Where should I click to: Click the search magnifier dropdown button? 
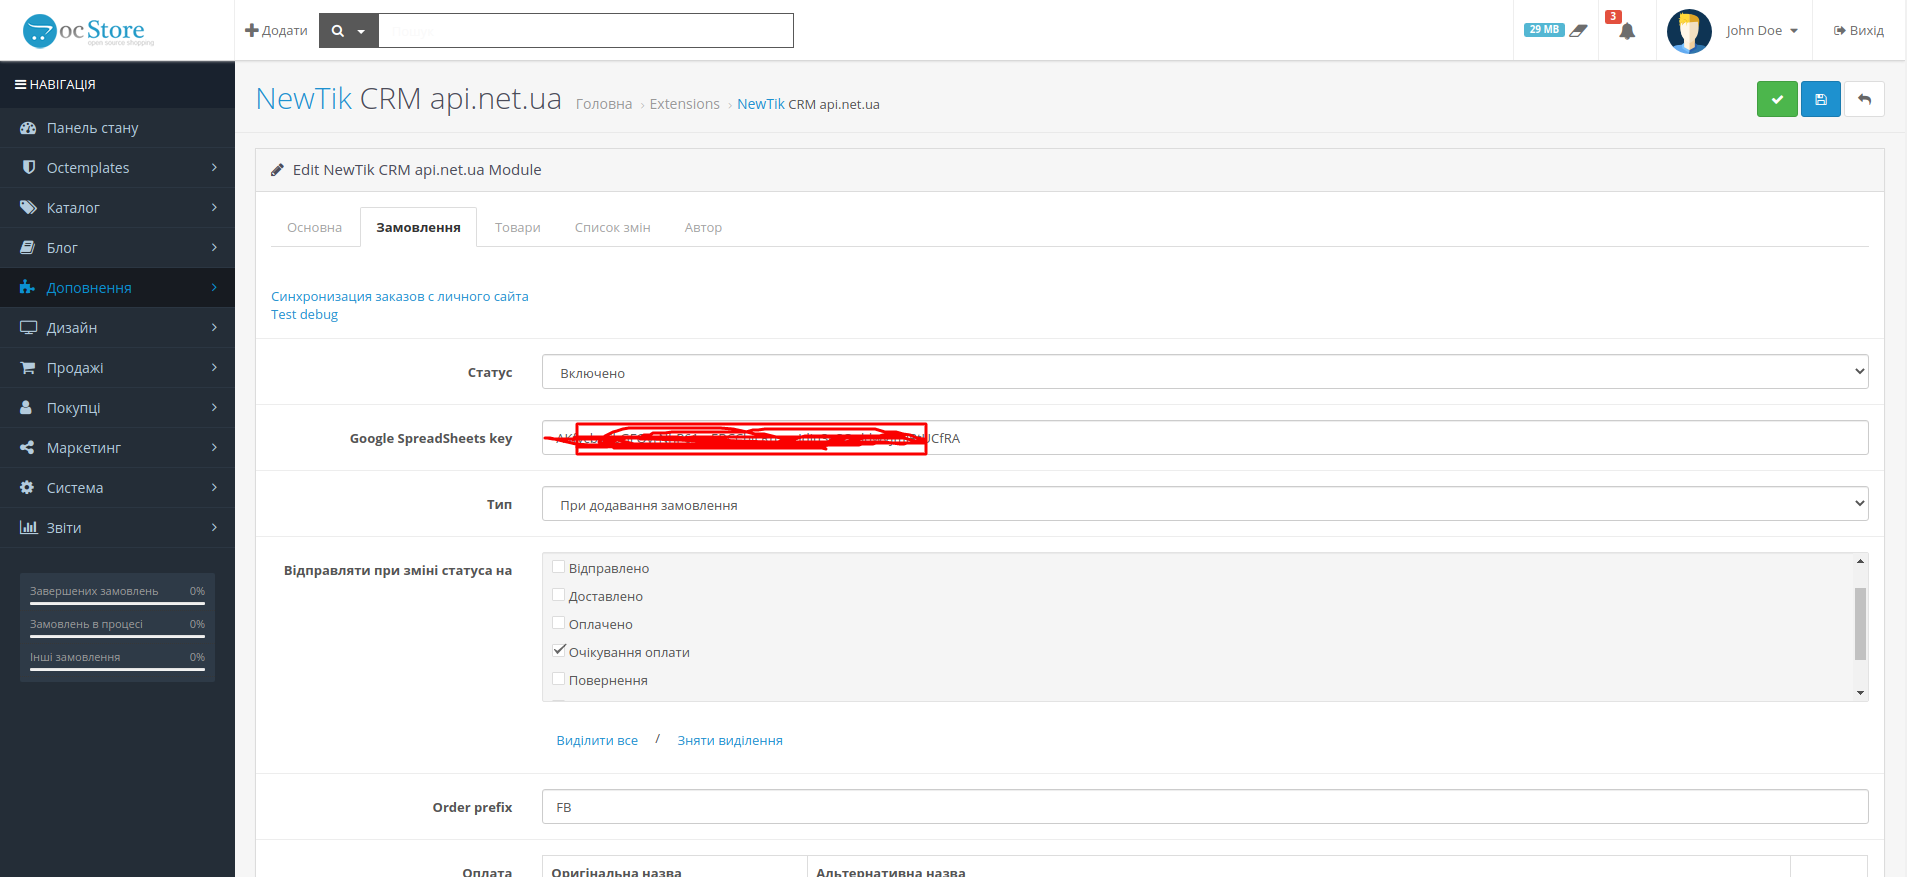[x=348, y=31]
